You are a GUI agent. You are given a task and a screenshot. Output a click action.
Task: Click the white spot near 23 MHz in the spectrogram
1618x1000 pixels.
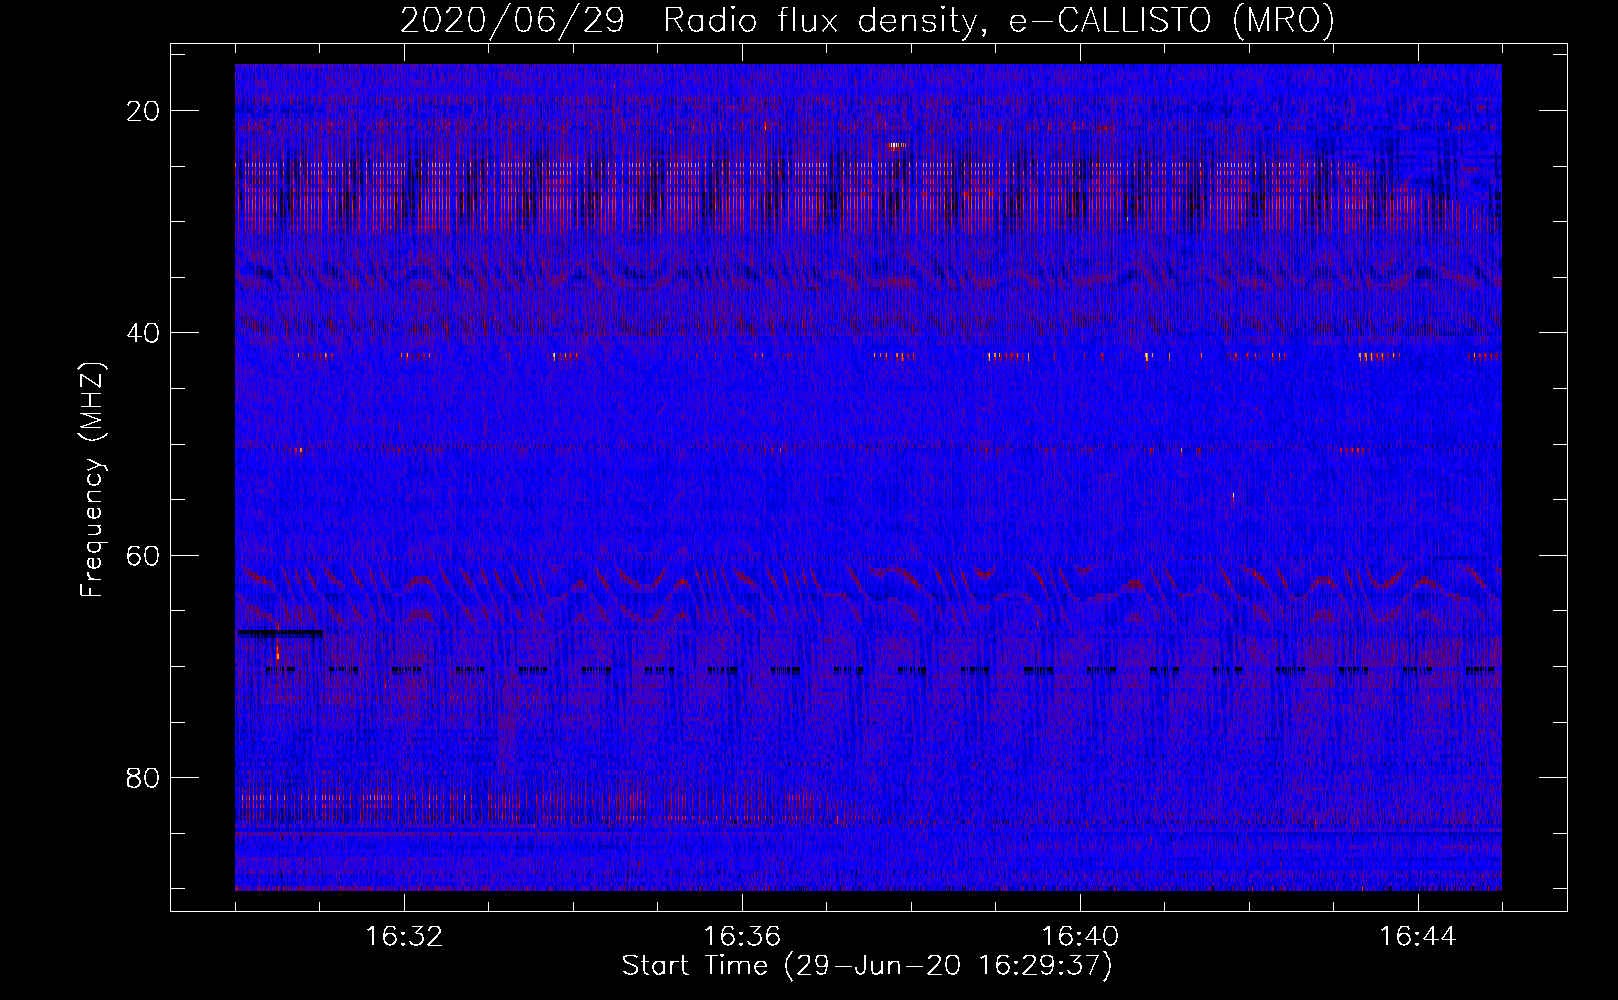click(897, 145)
